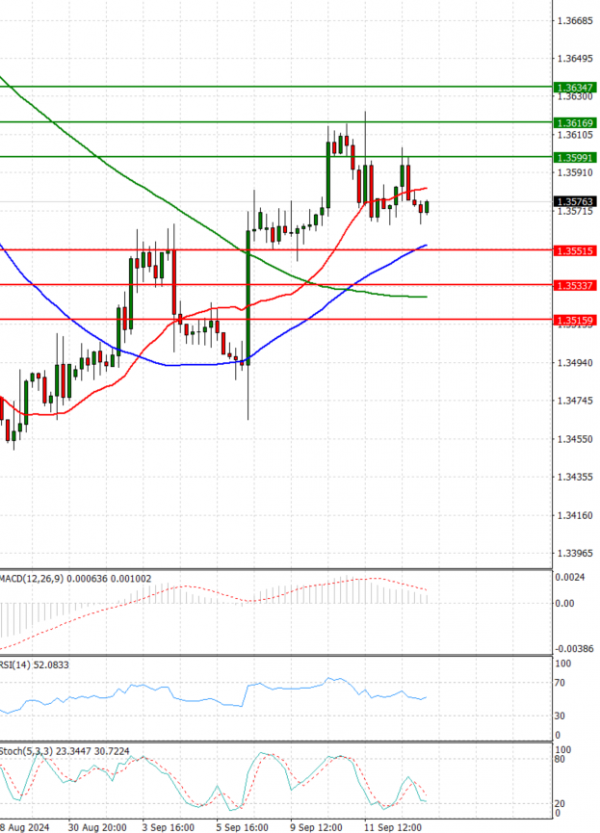The height and width of the screenshot is (833, 600).
Task: Select the 1.36685 price axis label
Action: pyautogui.click(x=574, y=21)
